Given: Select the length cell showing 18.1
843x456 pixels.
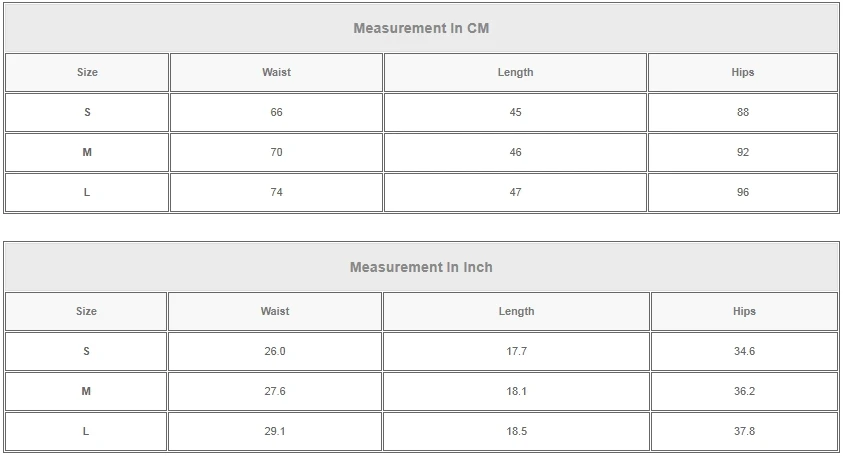Looking at the screenshot, I should [x=516, y=391].
